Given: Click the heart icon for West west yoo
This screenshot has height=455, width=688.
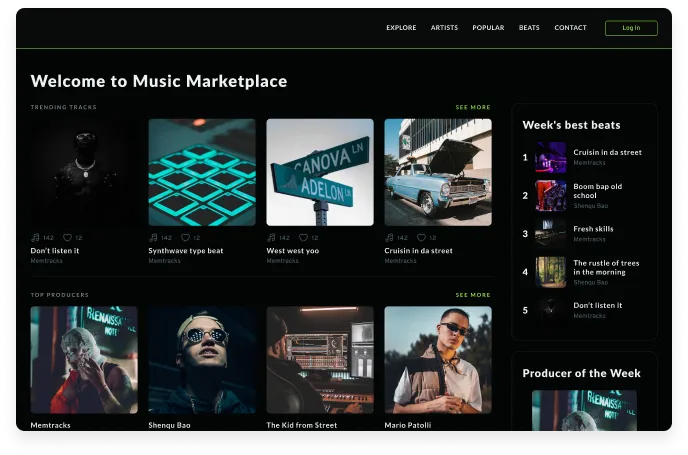Looking at the screenshot, I should click(303, 237).
